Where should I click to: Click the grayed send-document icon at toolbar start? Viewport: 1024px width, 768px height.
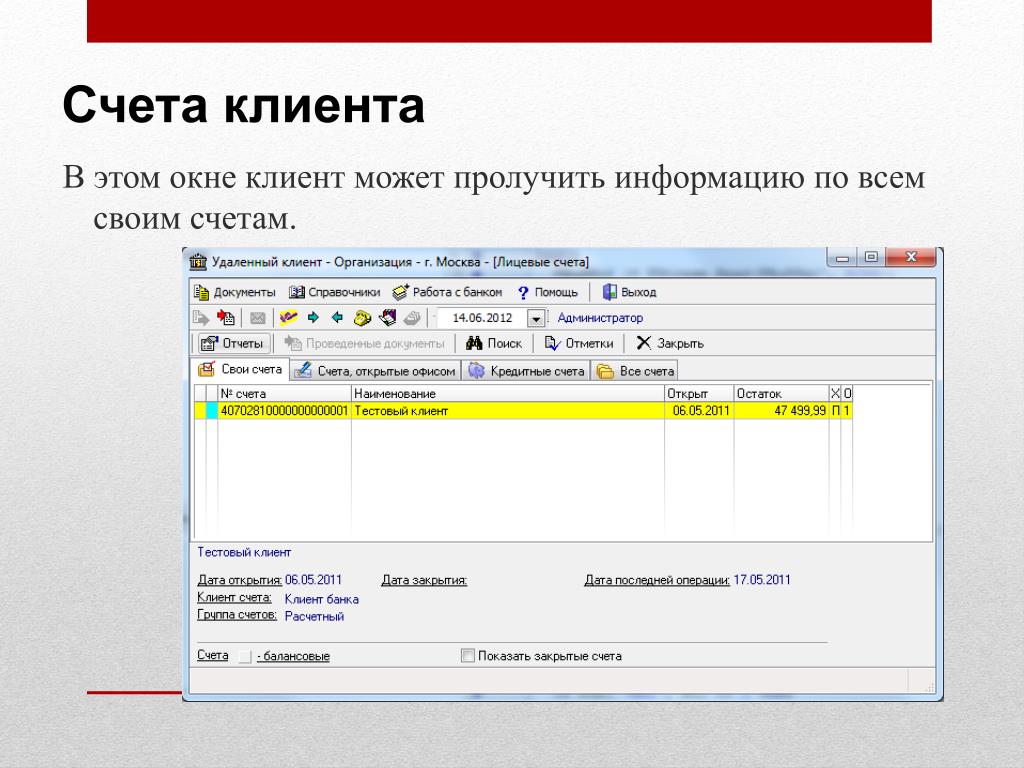(x=200, y=318)
